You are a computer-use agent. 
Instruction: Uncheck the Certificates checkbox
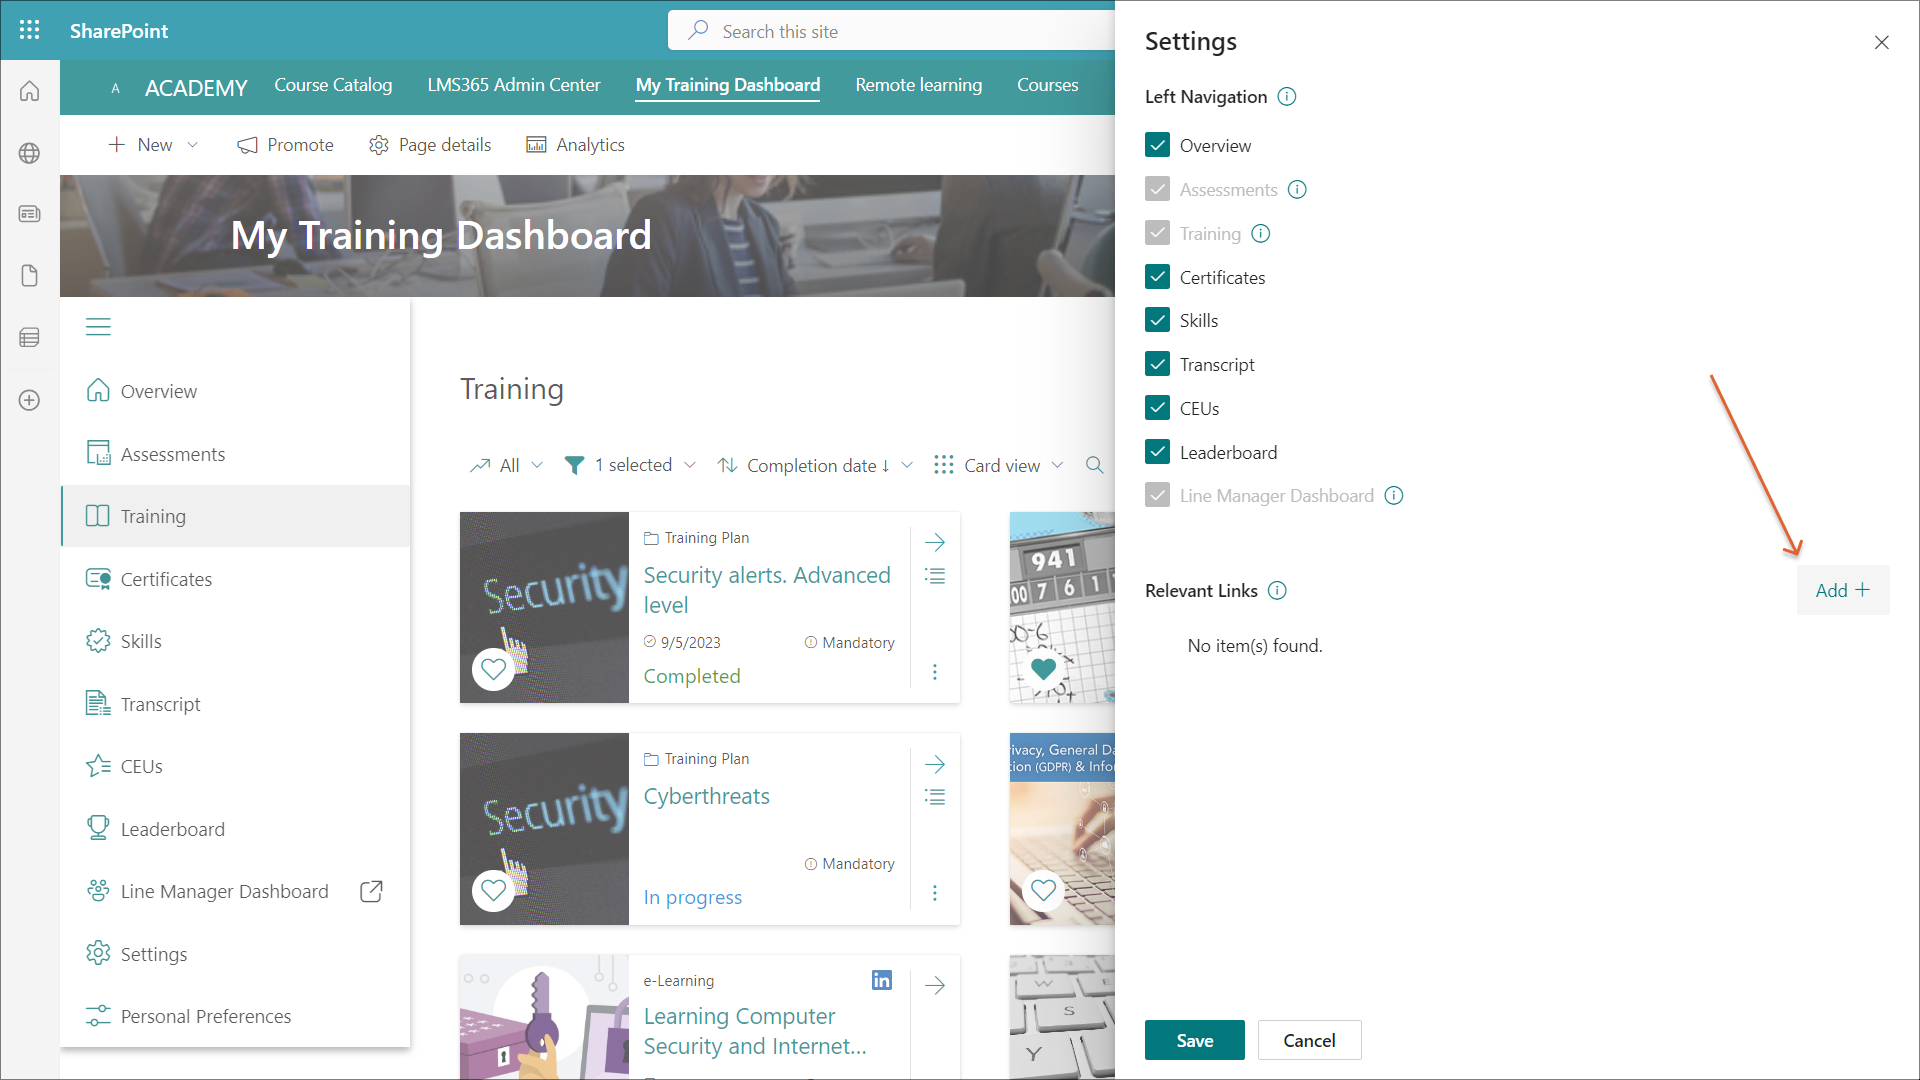[x=1157, y=277]
